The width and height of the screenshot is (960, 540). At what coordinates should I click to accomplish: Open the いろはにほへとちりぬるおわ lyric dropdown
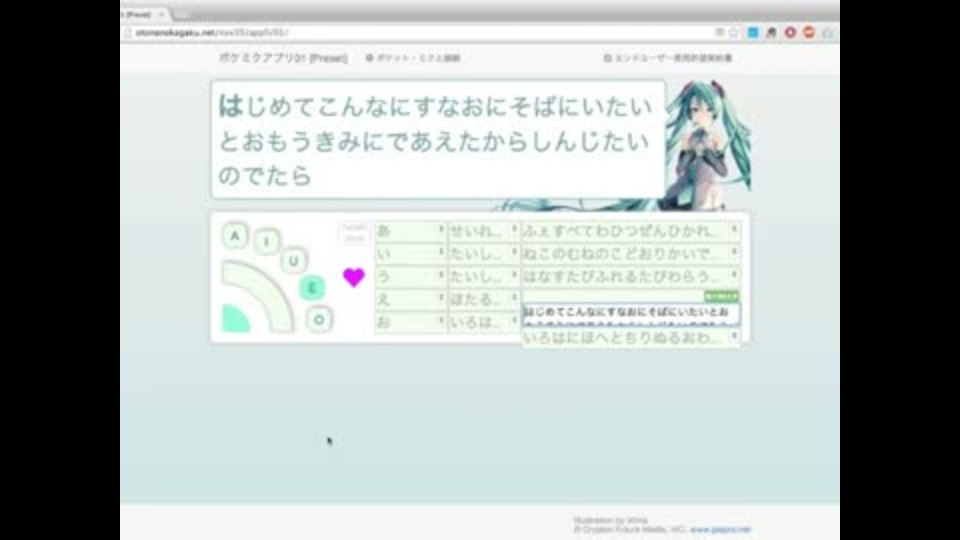[631, 337]
